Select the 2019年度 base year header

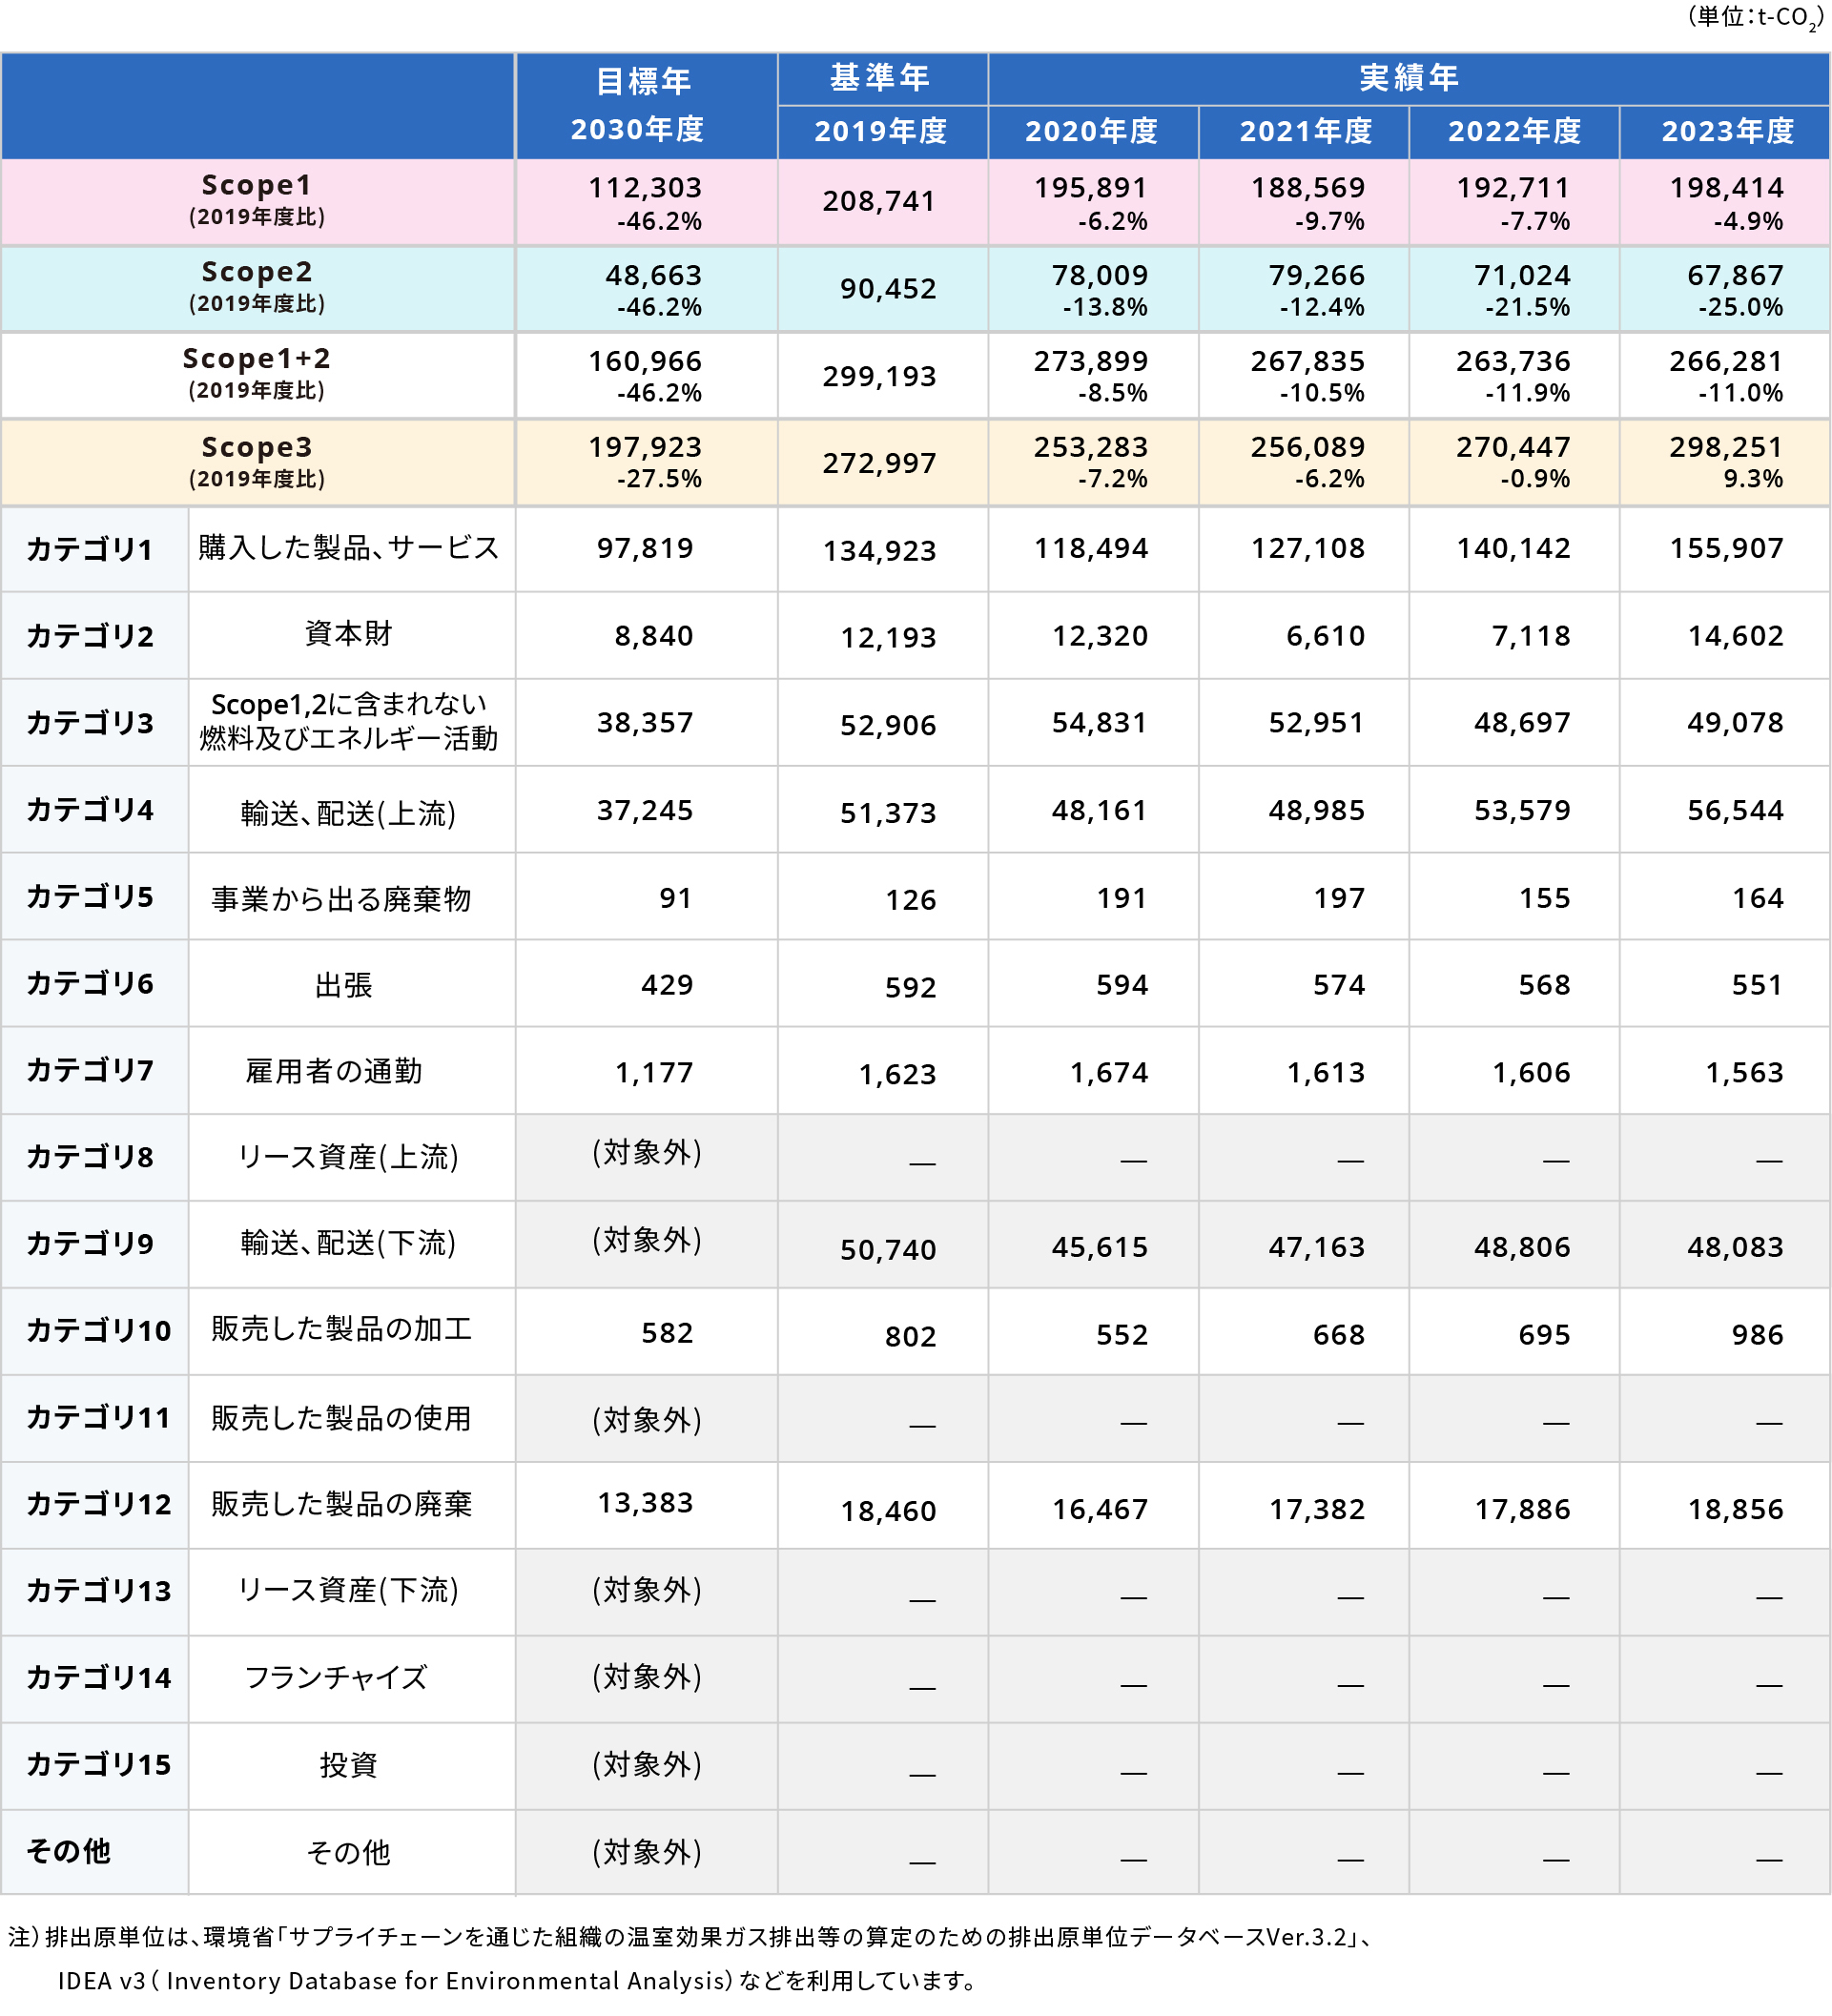pos(882,132)
